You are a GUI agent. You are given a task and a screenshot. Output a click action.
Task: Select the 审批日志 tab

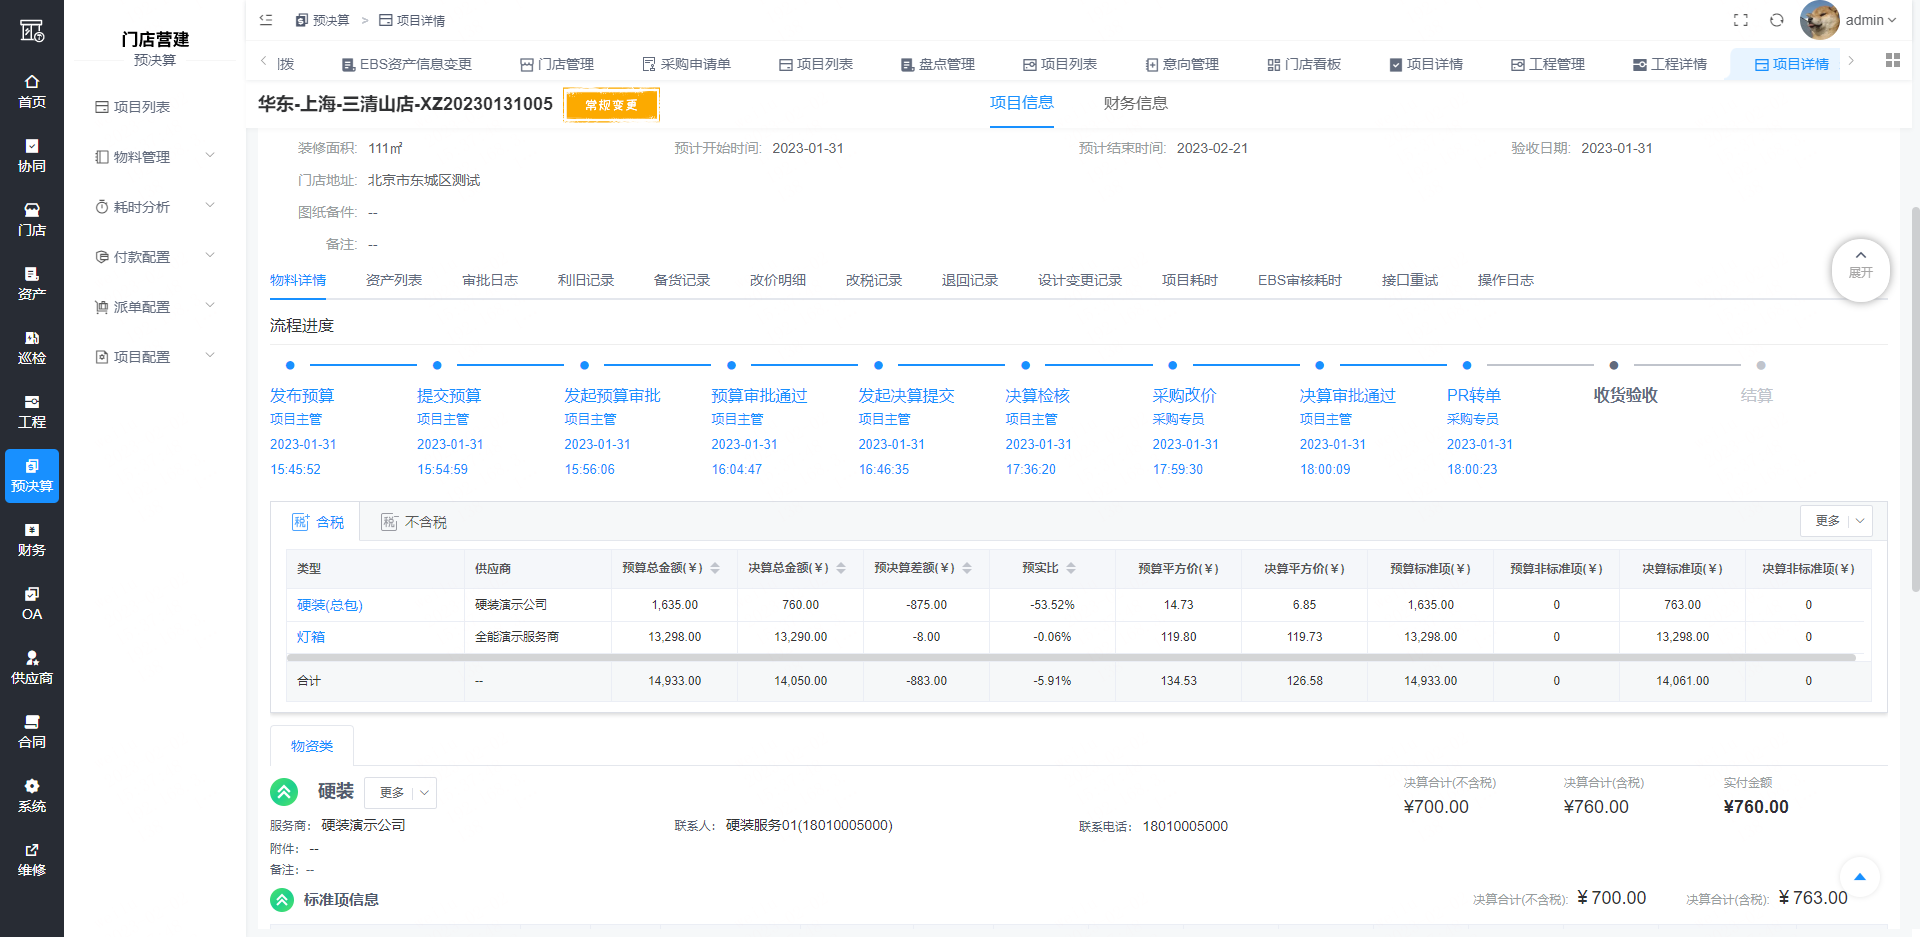tap(490, 280)
